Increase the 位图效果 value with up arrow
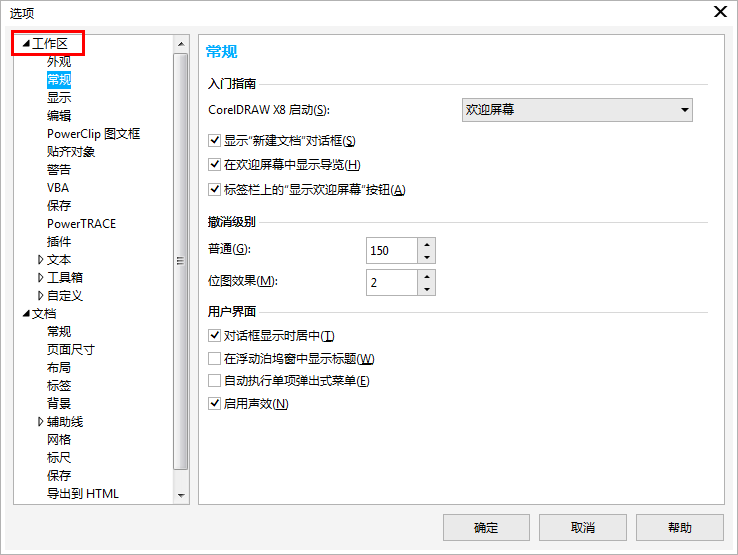This screenshot has width=738, height=555. (427, 275)
